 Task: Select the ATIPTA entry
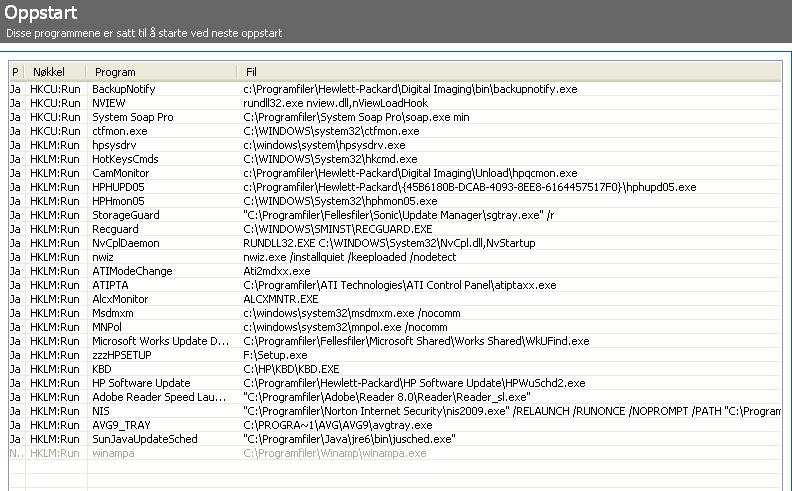coord(110,285)
